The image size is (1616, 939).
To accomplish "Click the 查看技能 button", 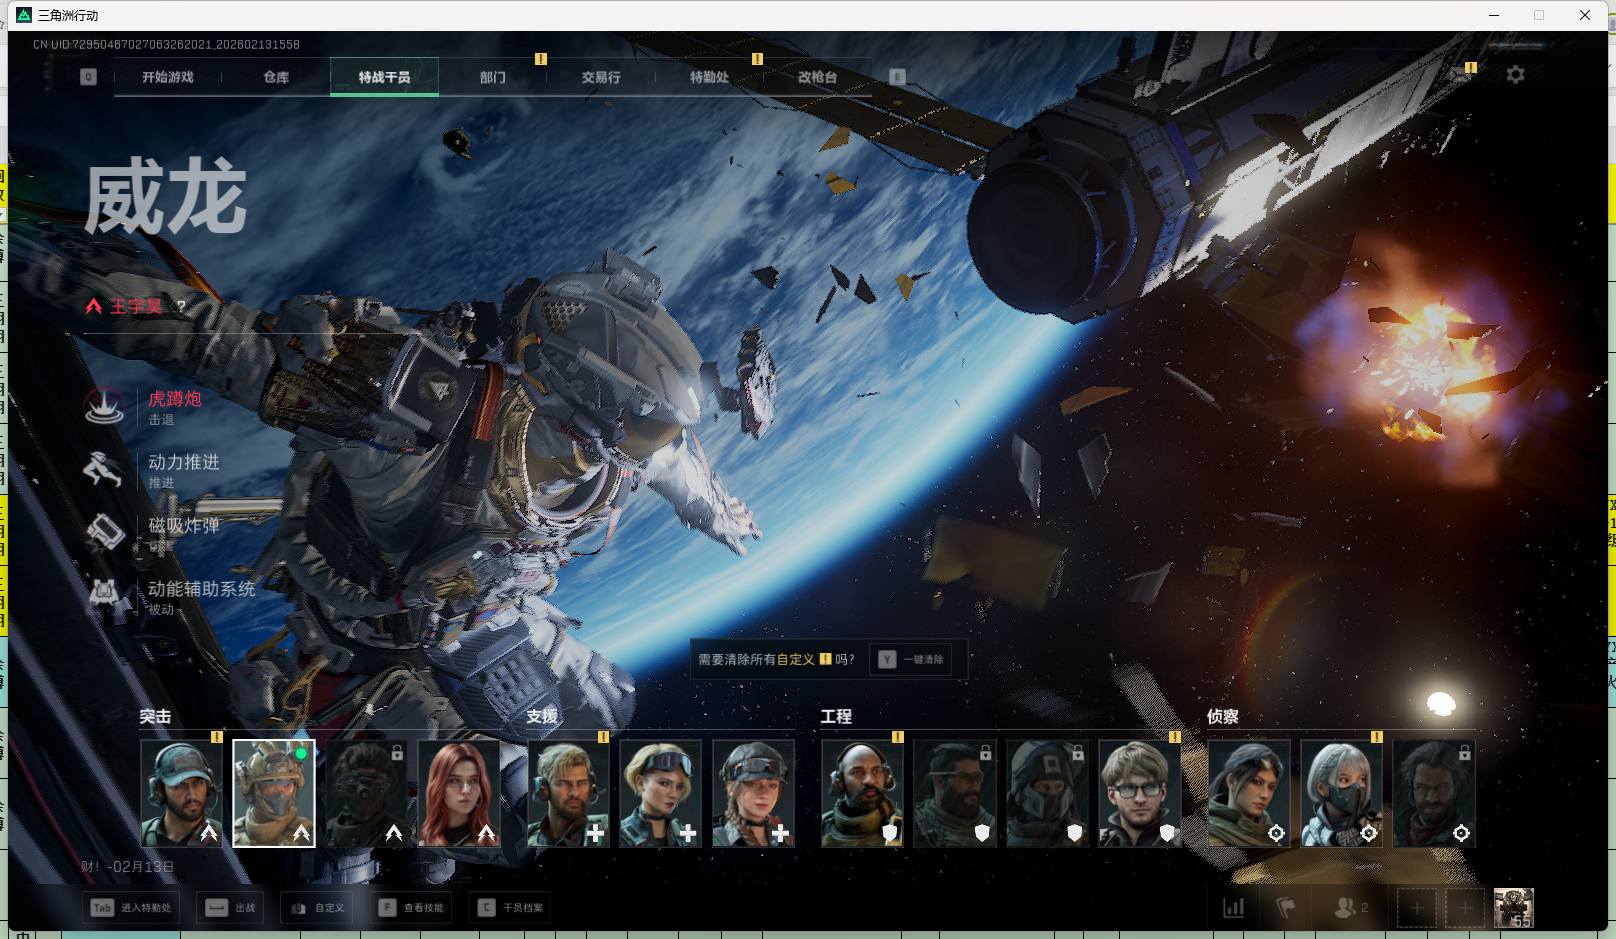I will [411, 907].
